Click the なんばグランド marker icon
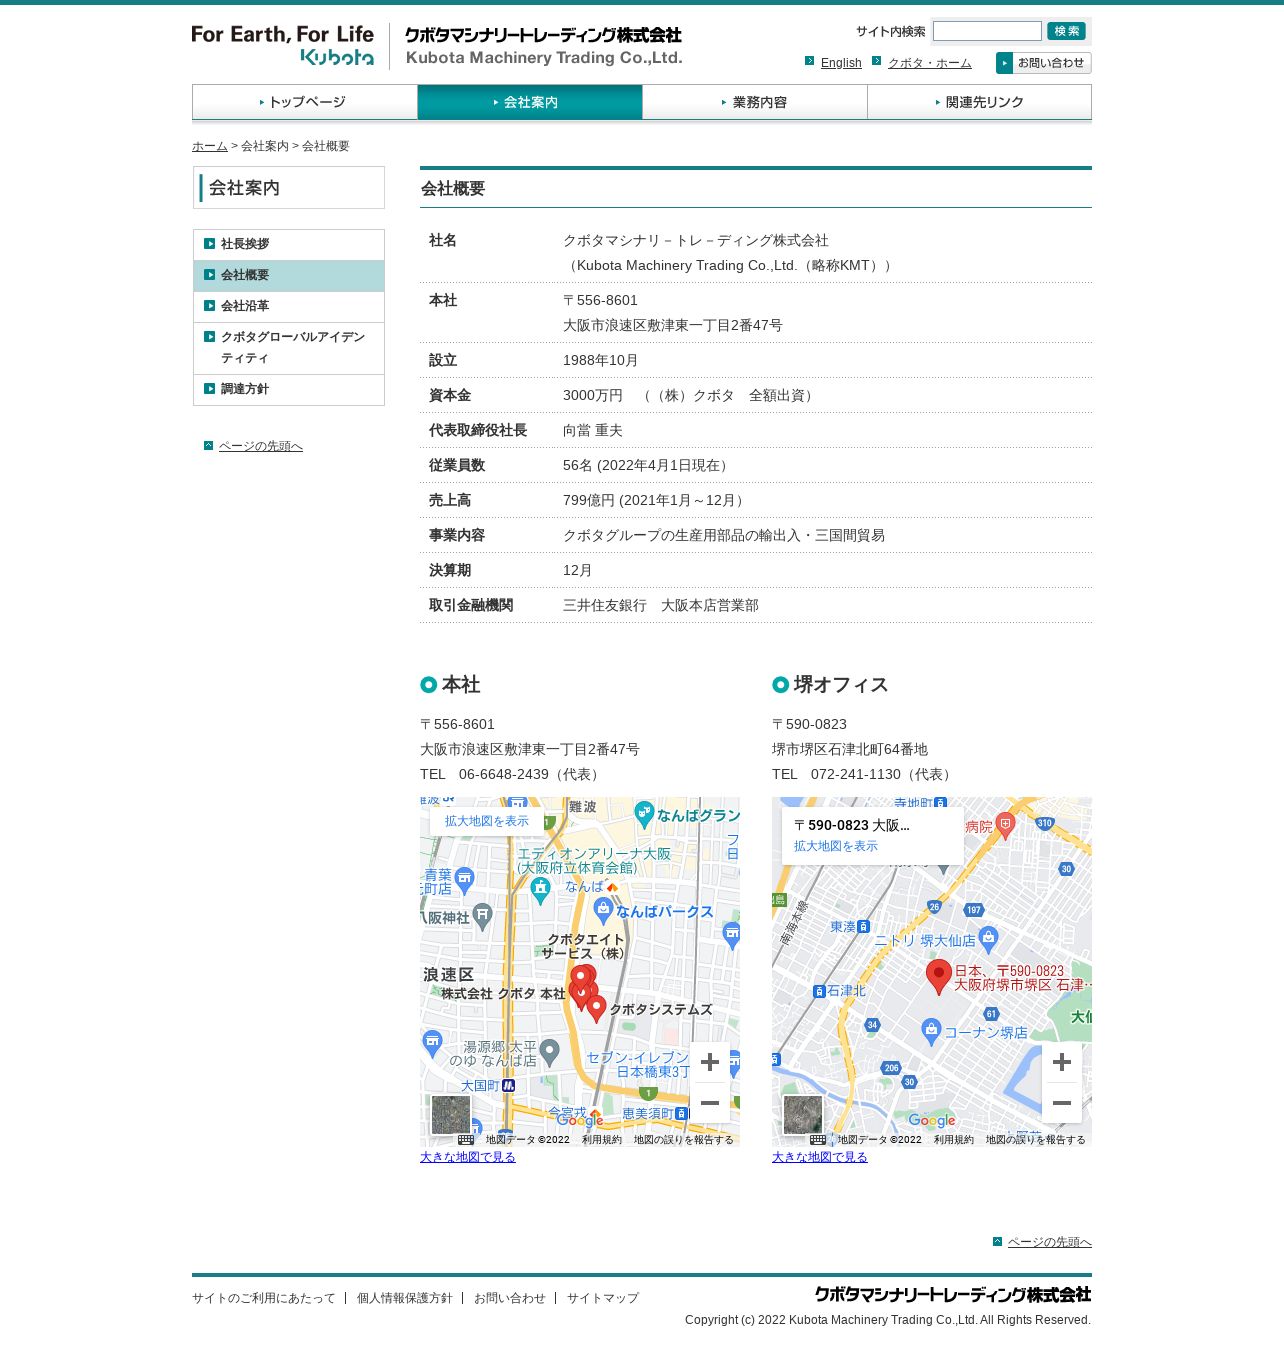This screenshot has height=1356, width=1284. (645, 814)
